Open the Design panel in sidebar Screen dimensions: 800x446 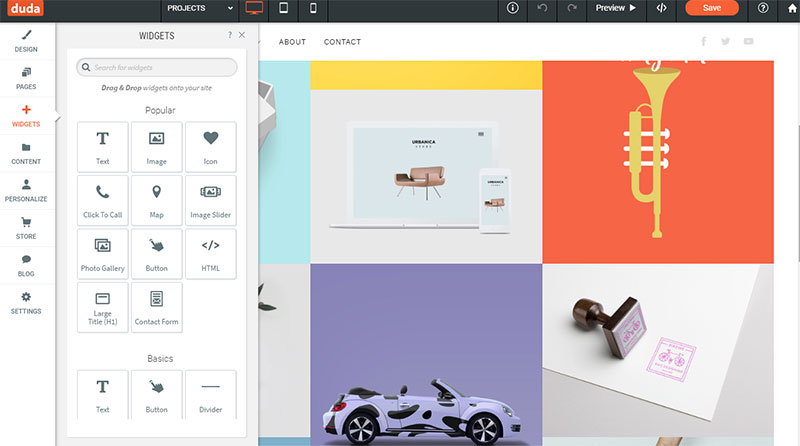pos(26,41)
